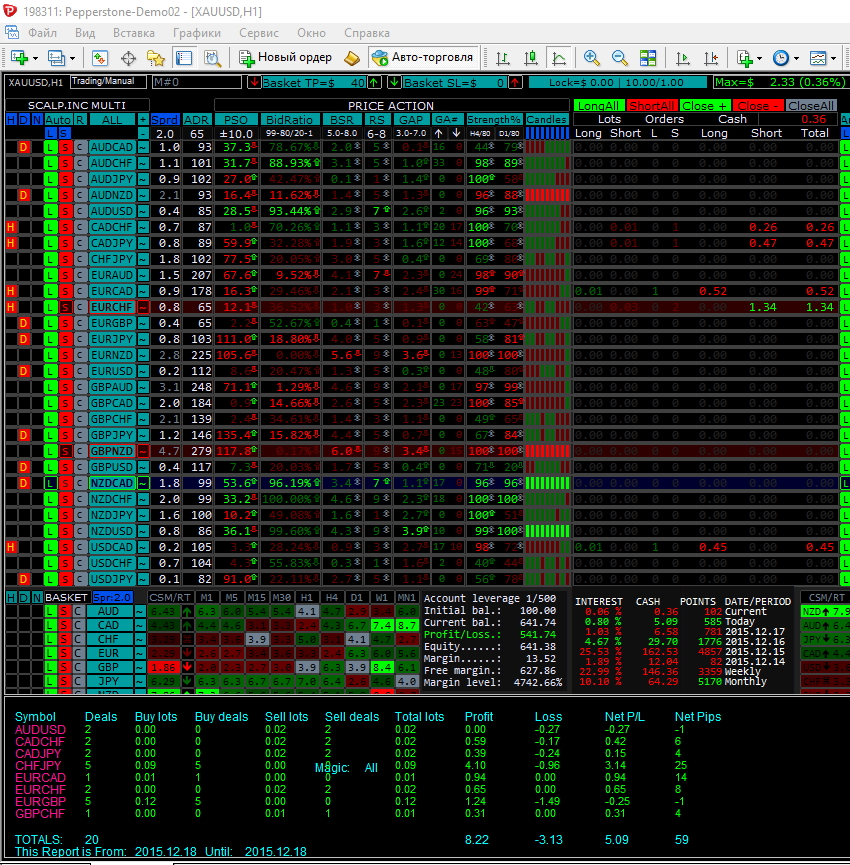Viewport: 850px width, 865px height.
Task: Toggle the Auto header button
Action: (x=58, y=120)
